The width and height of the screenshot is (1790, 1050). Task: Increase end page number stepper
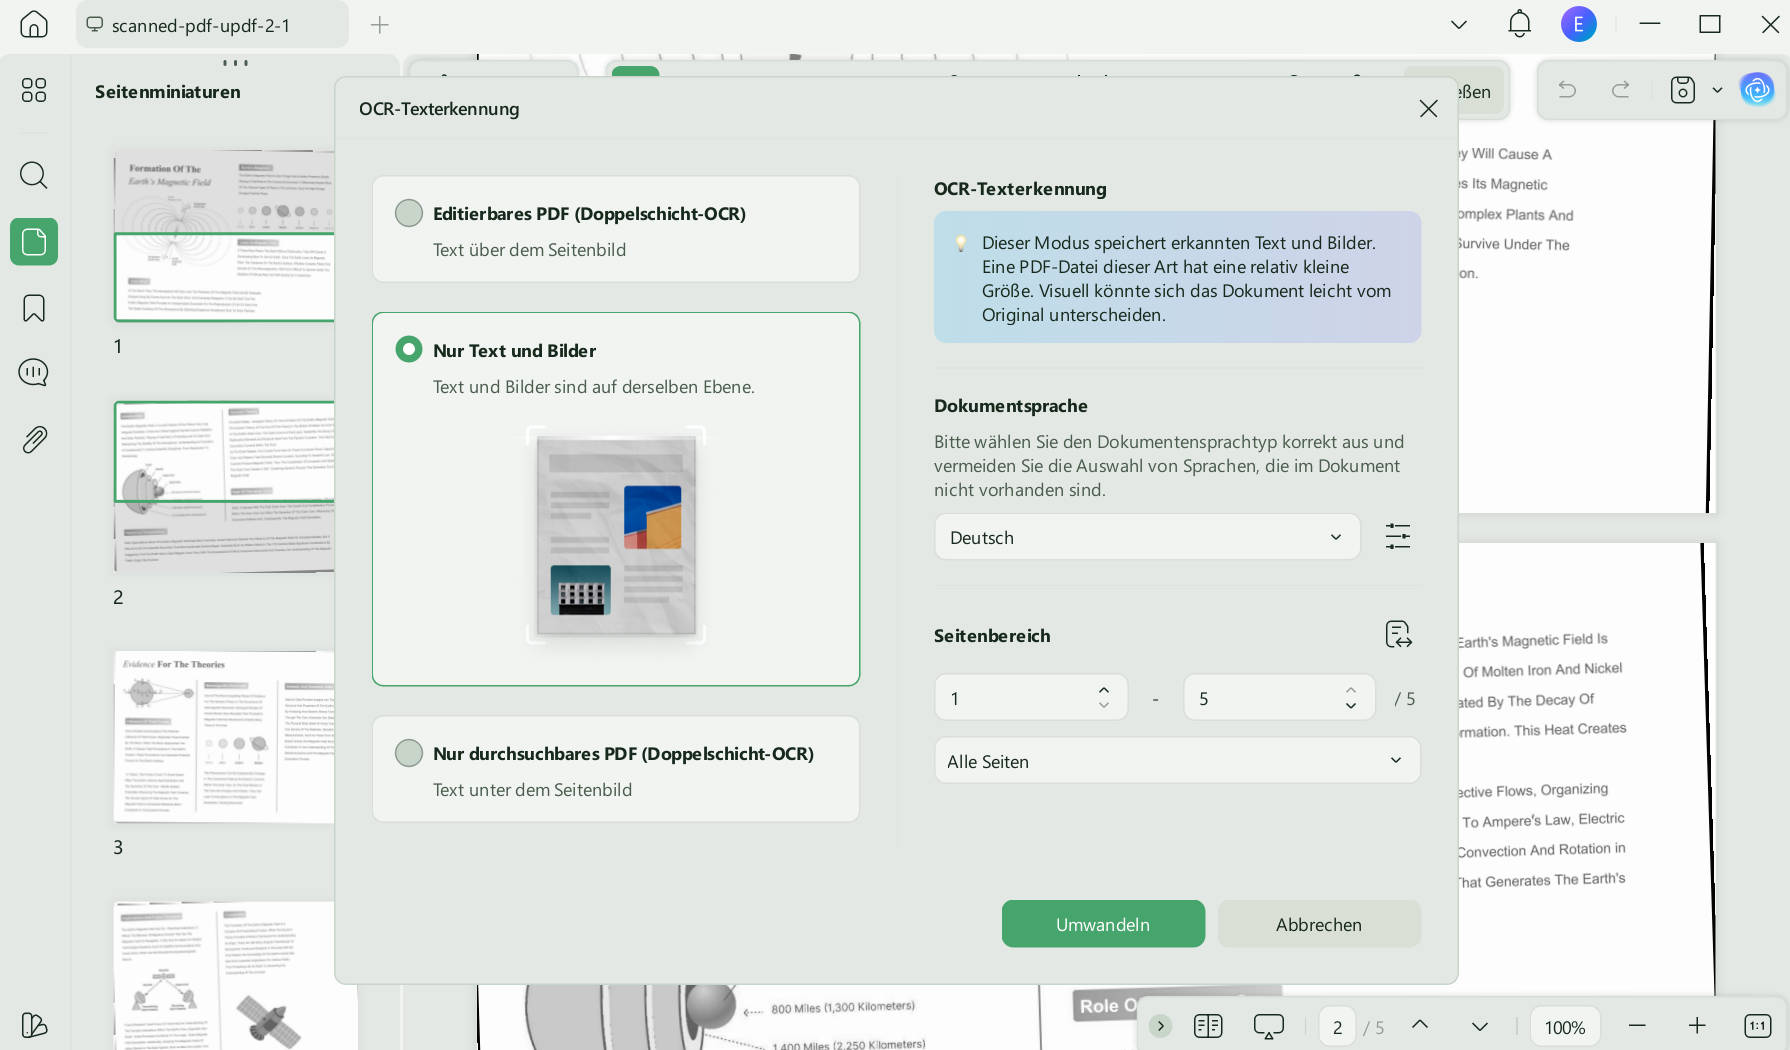[x=1351, y=690]
